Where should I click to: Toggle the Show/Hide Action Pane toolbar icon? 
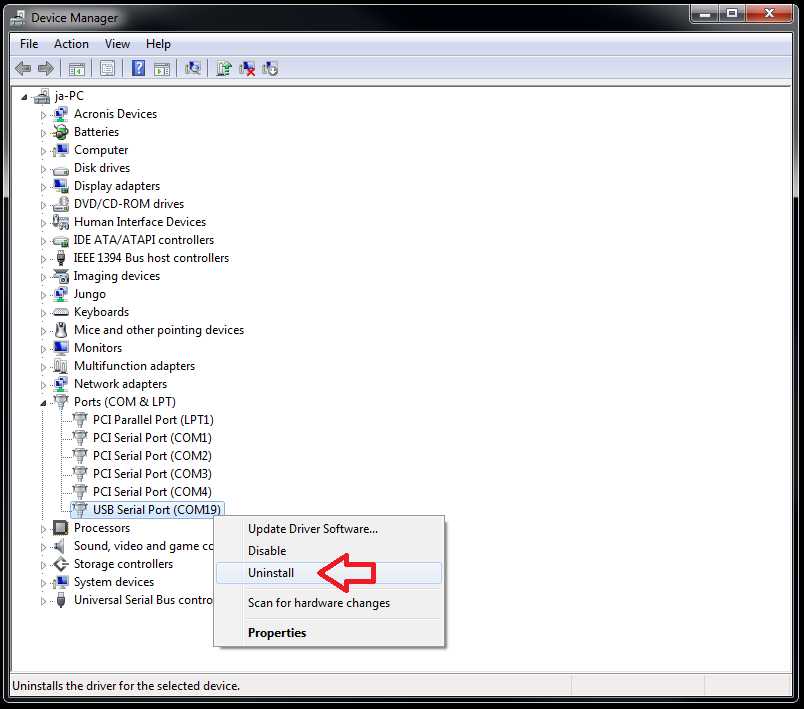162,69
